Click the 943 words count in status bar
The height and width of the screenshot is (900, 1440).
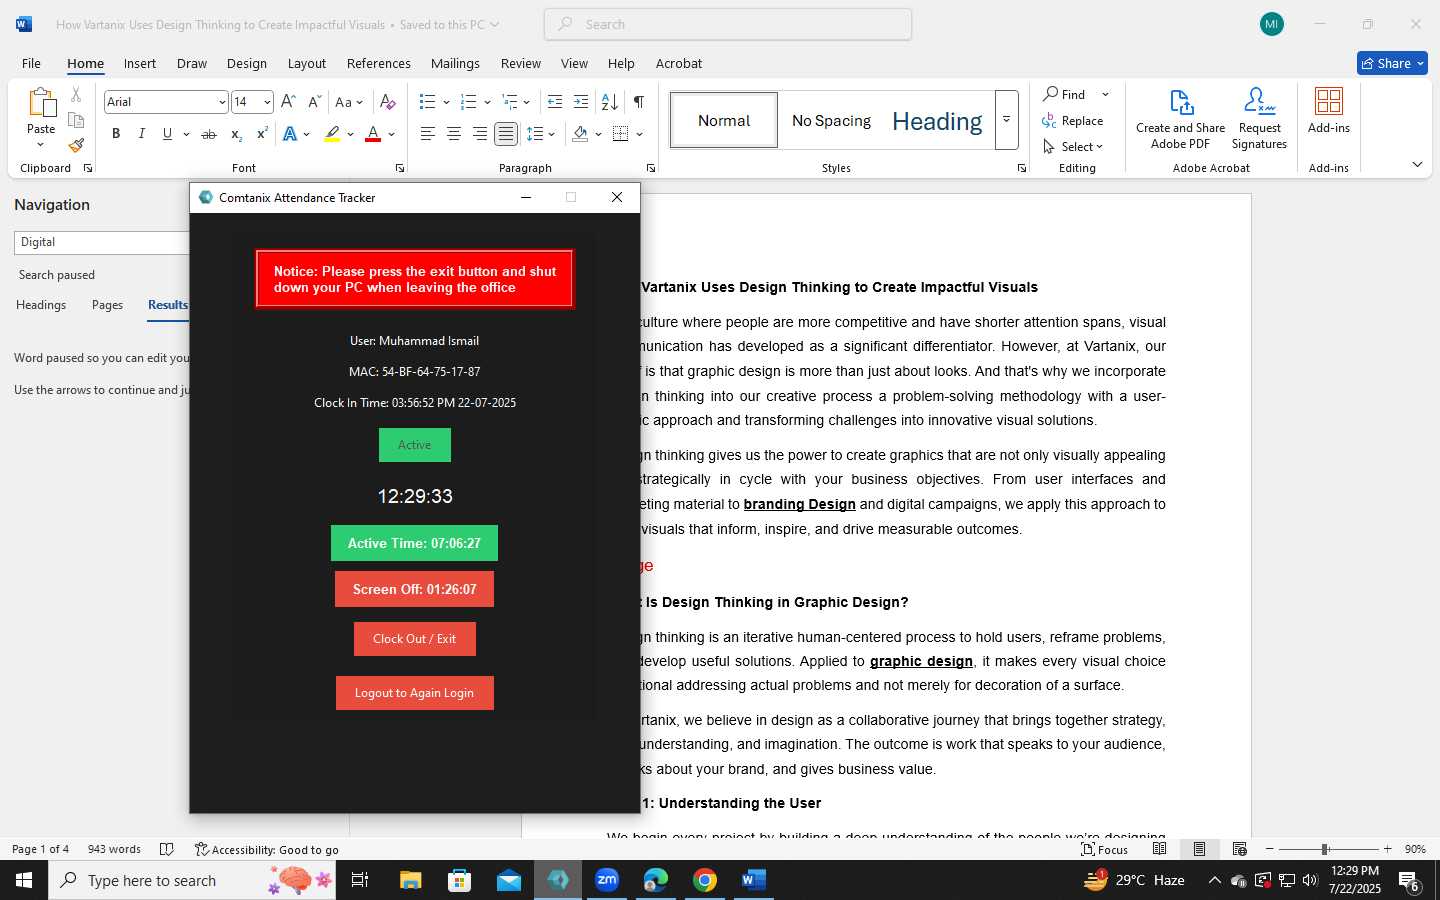tap(114, 849)
